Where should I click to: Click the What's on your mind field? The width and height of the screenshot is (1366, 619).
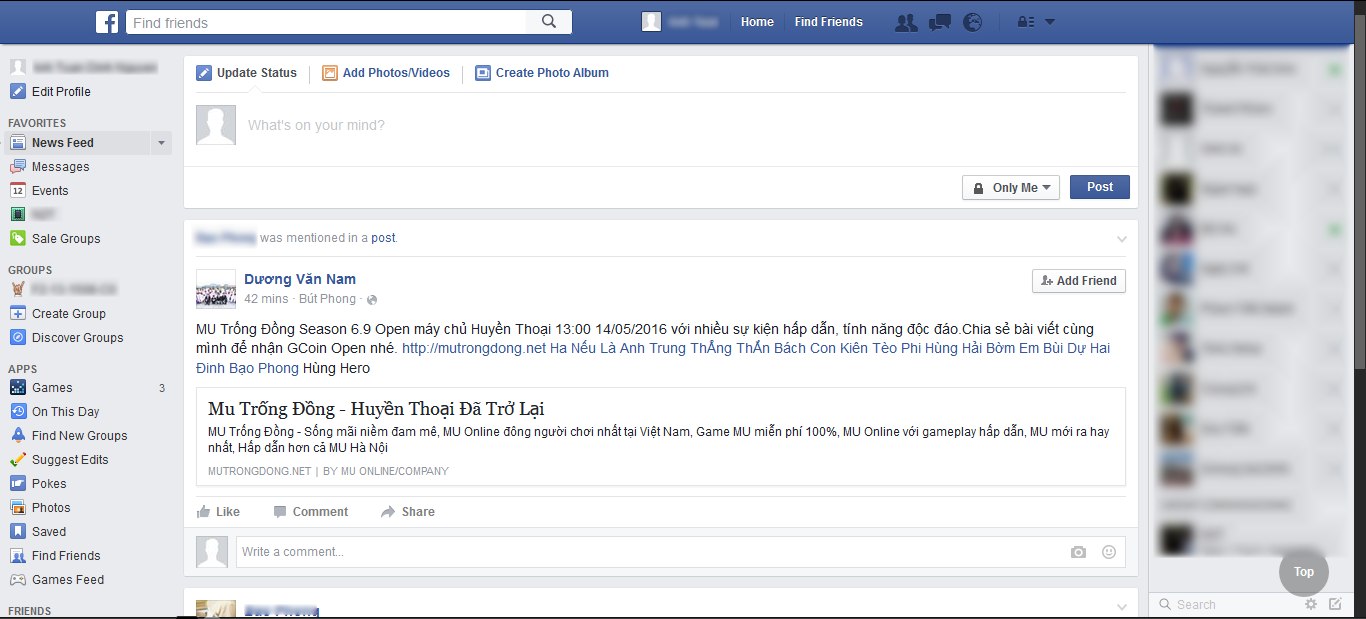click(x=686, y=125)
